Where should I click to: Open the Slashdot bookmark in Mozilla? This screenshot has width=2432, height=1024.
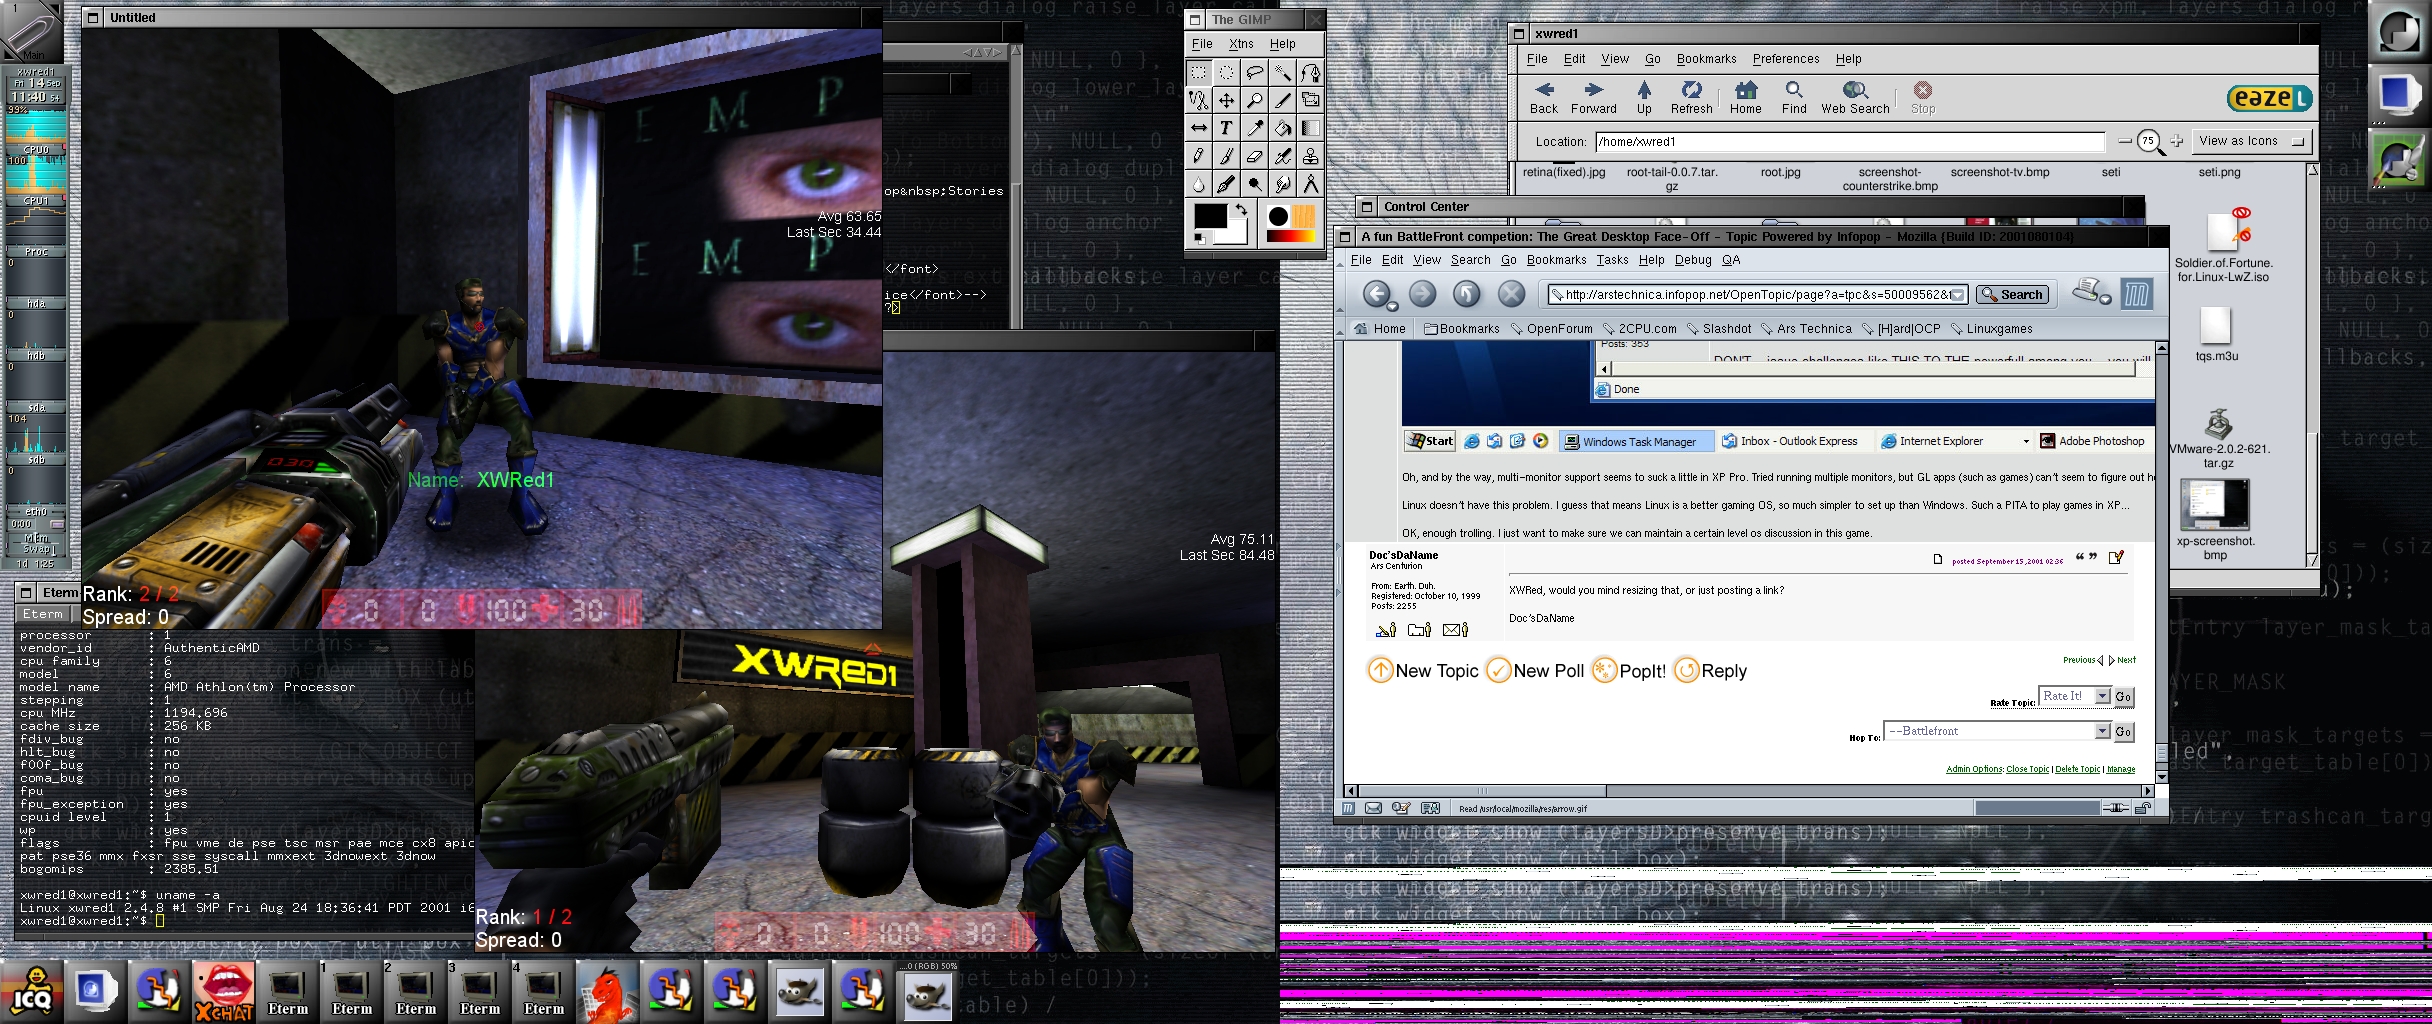click(x=1719, y=329)
